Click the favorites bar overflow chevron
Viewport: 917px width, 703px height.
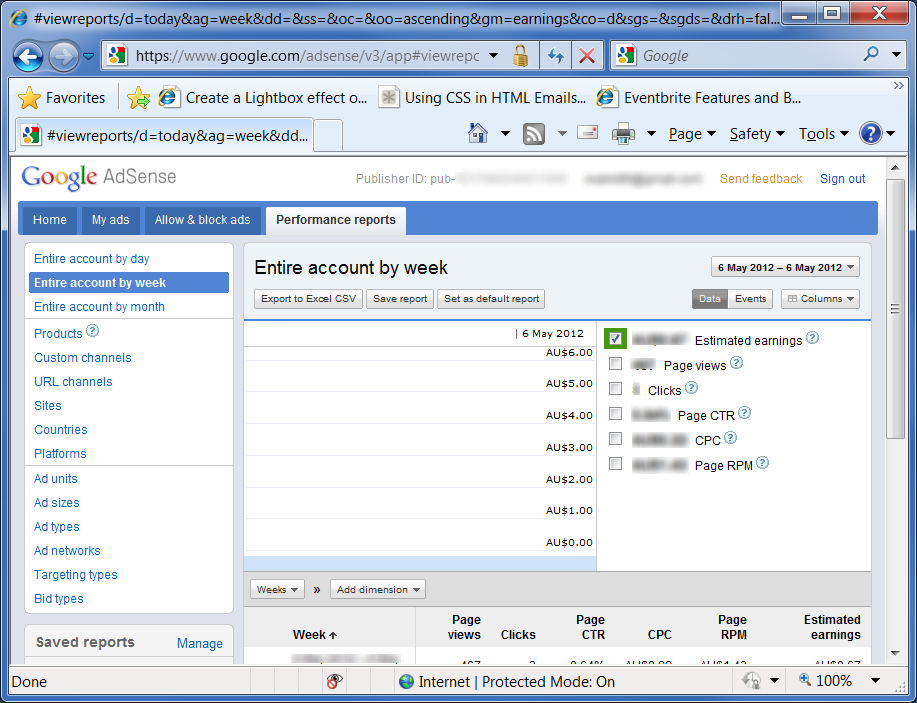pyautogui.click(x=898, y=86)
